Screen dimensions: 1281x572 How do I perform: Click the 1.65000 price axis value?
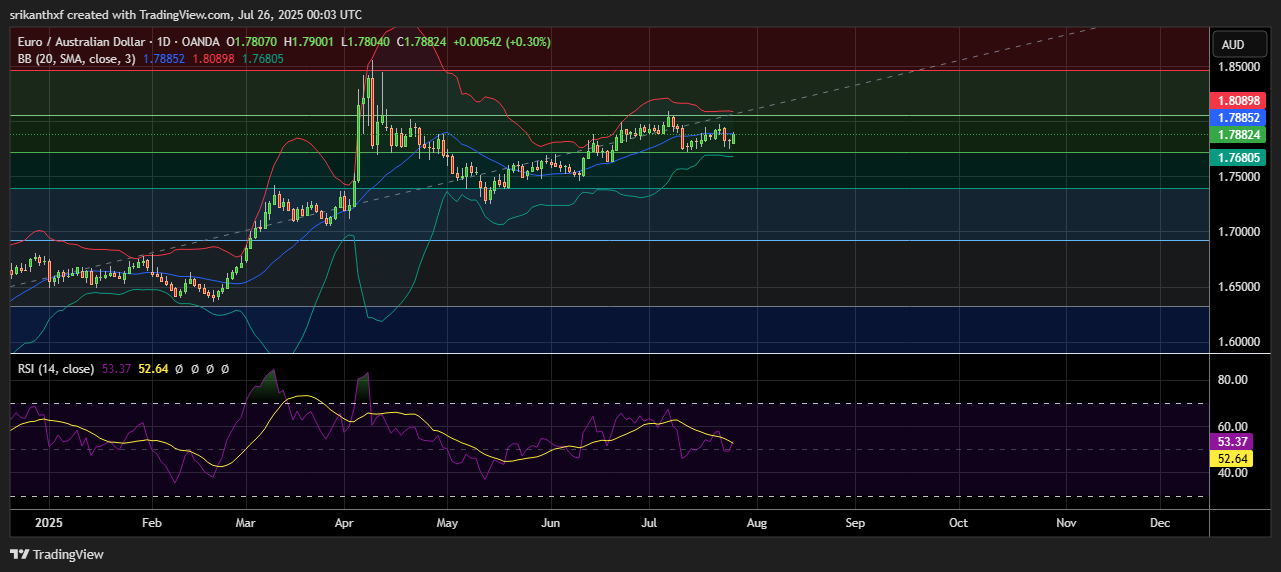pyautogui.click(x=1238, y=287)
